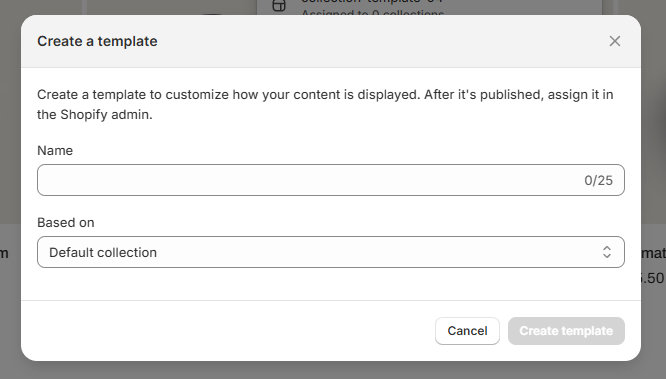Click the empty footer area beside Cancel

click(x=228, y=331)
